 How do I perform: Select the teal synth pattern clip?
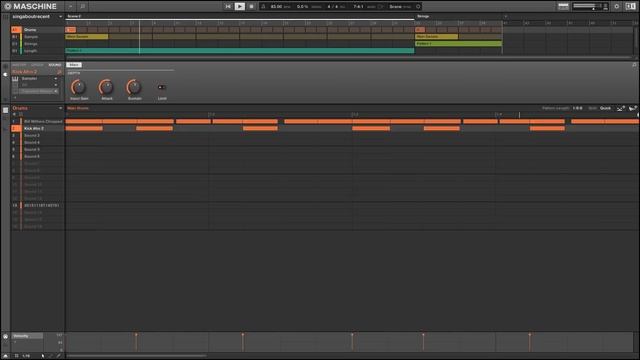click(x=240, y=51)
